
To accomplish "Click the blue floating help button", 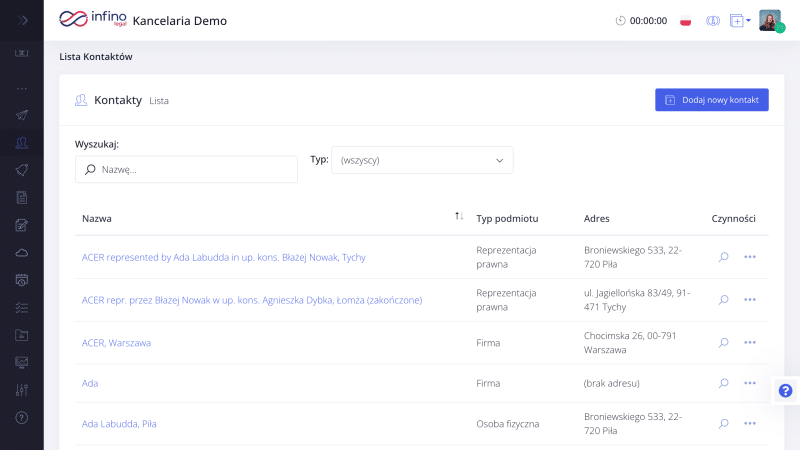I will 785,391.
